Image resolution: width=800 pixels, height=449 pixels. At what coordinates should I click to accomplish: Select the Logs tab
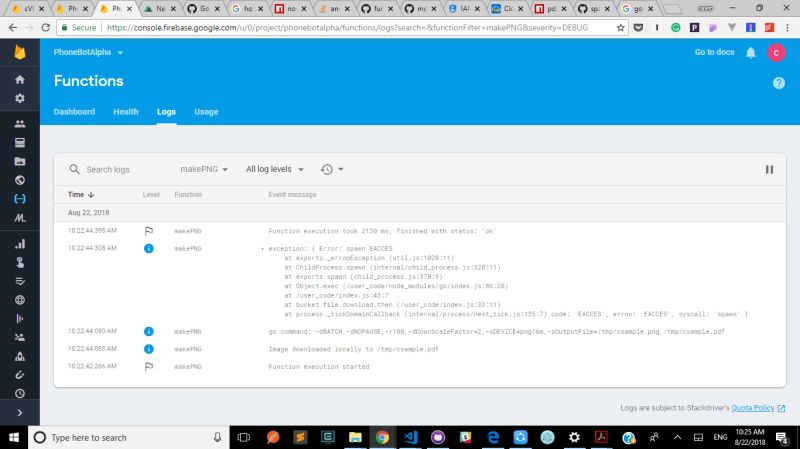[166, 112]
